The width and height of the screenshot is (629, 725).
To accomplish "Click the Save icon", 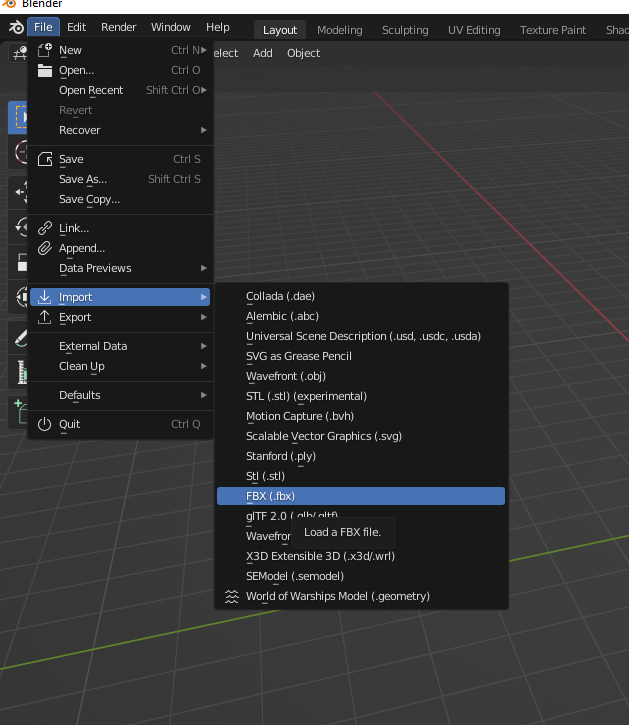I will 44,159.
